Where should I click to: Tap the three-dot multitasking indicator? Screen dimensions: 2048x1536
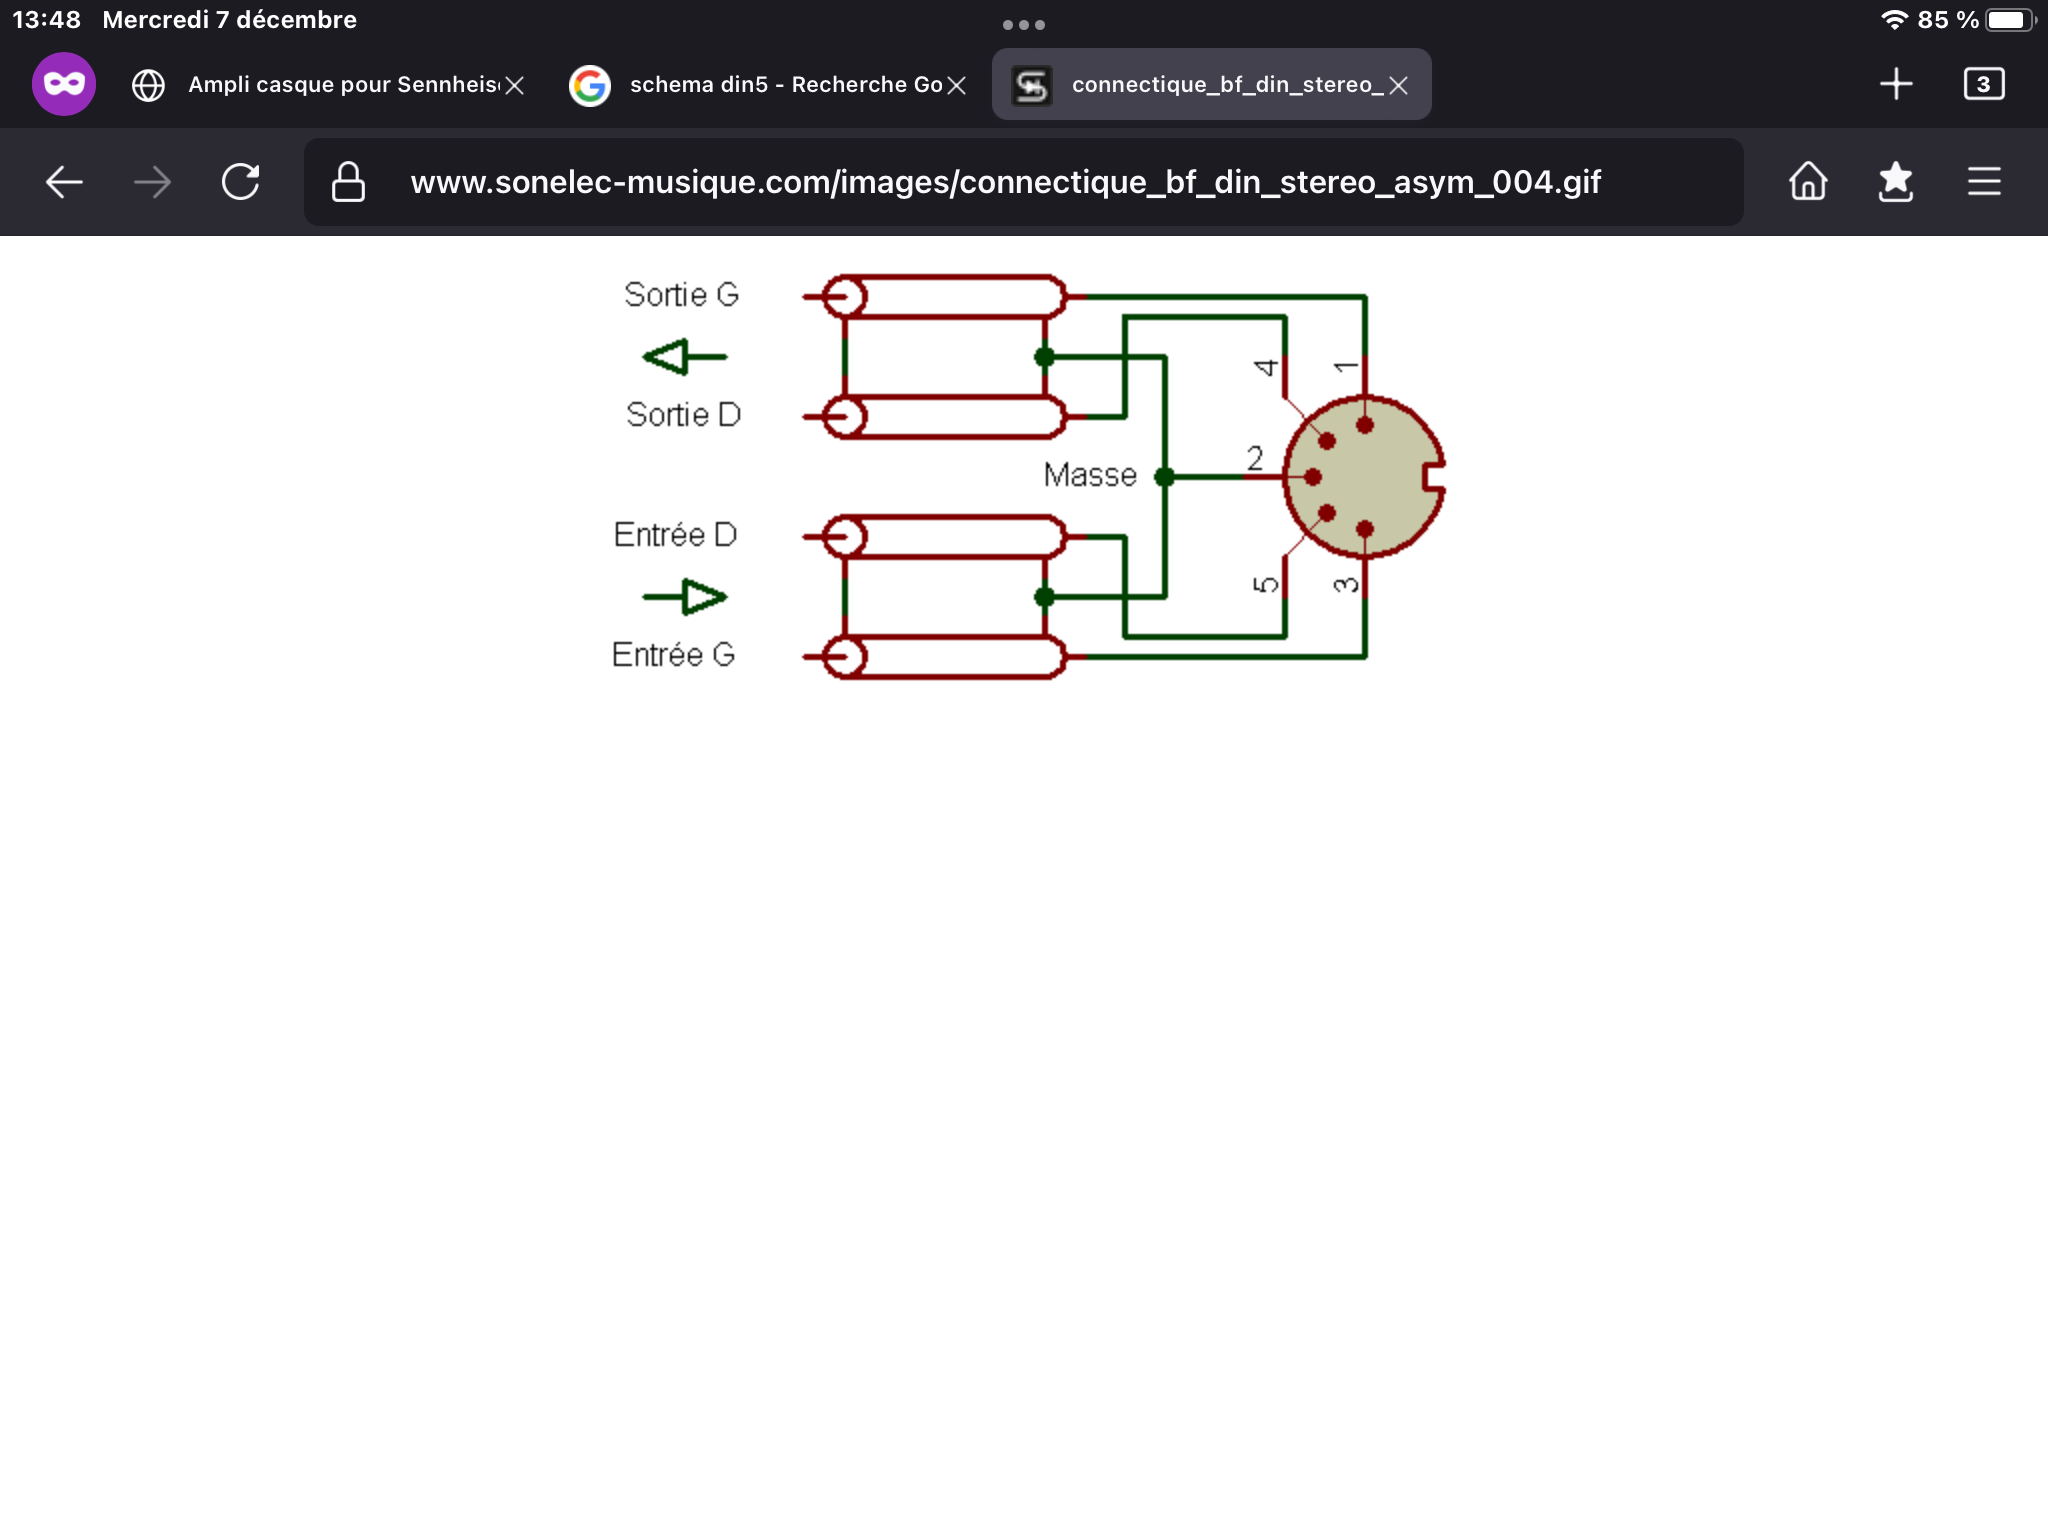pos(1024,25)
